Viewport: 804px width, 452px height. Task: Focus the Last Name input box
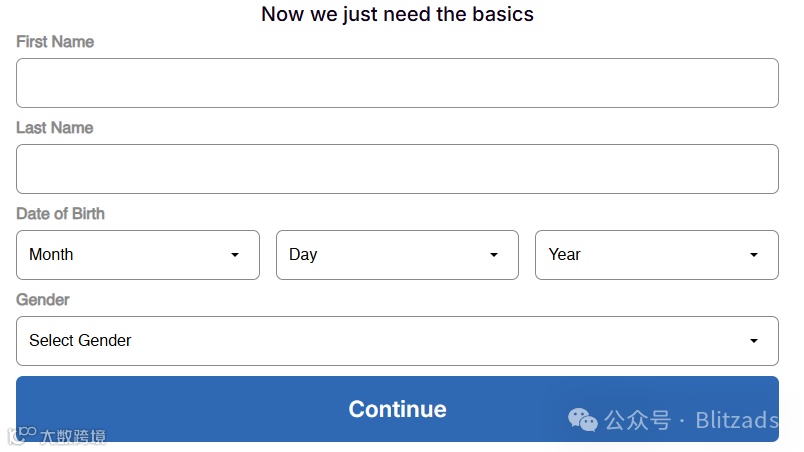[x=397, y=169]
